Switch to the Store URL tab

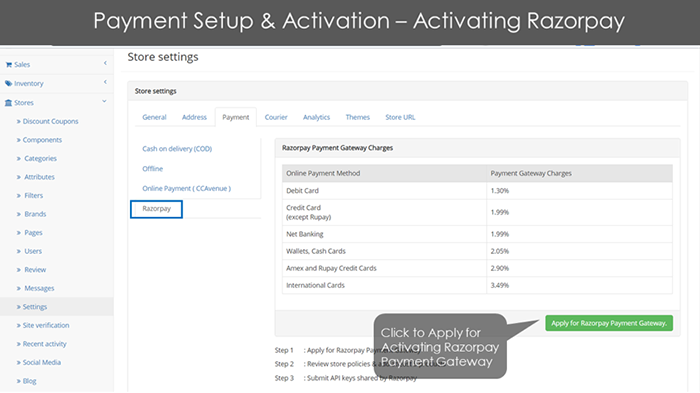(x=400, y=117)
